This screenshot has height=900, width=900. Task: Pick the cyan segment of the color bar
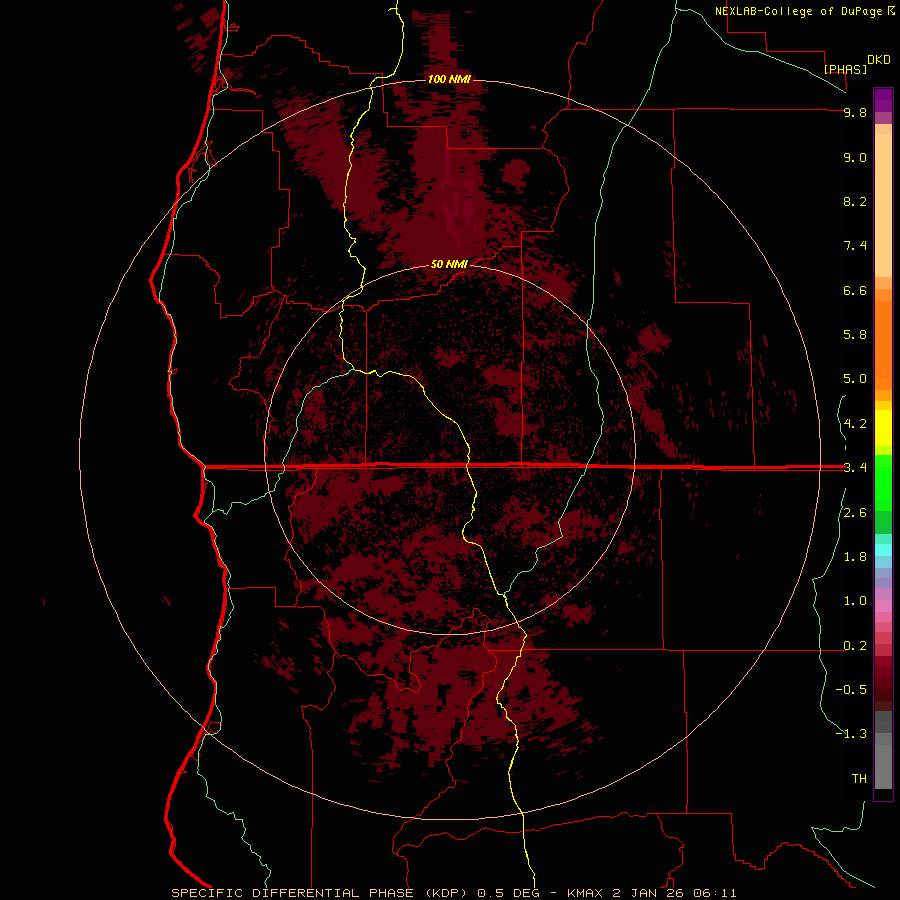pos(883,550)
